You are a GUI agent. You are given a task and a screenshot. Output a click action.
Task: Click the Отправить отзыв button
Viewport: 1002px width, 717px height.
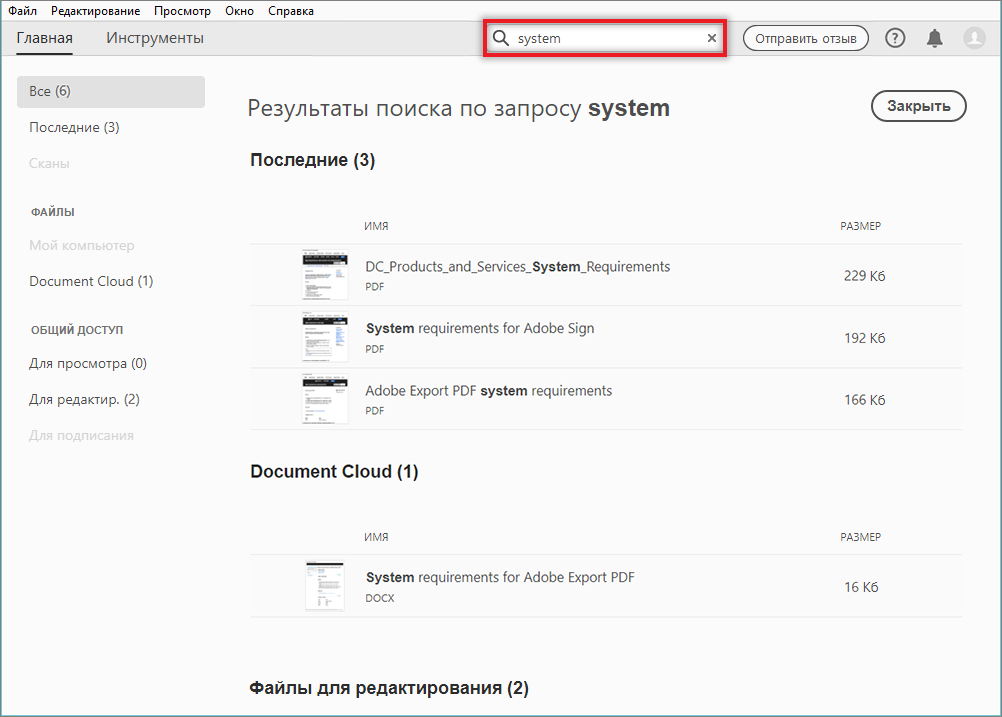[x=805, y=38]
